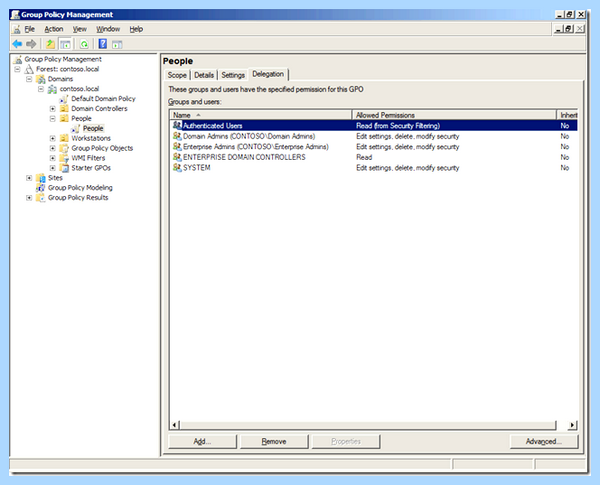Click the Sites icon in tree
600x485 pixels.
[x=41, y=178]
